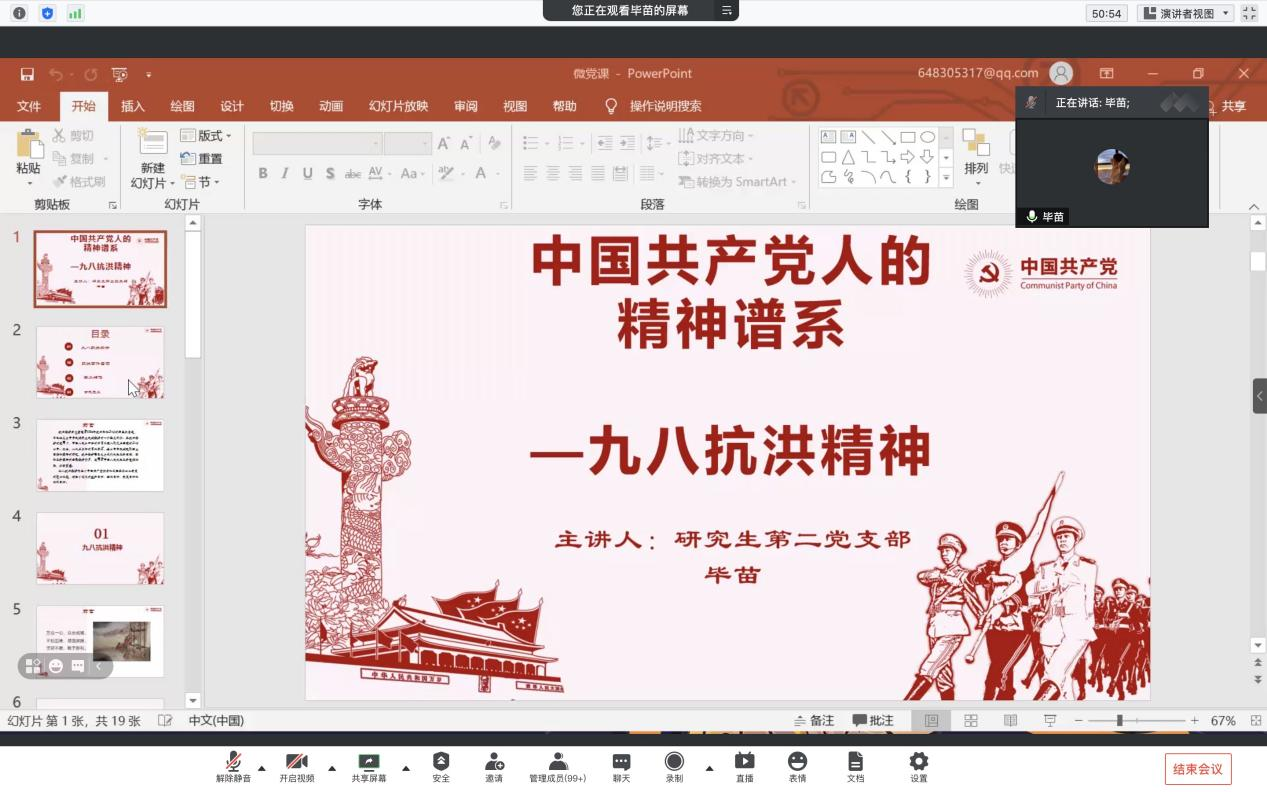Select slide 4 thumbnail 九八抗洪精神
This screenshot has width=1267, height=792.
point(100,548)
